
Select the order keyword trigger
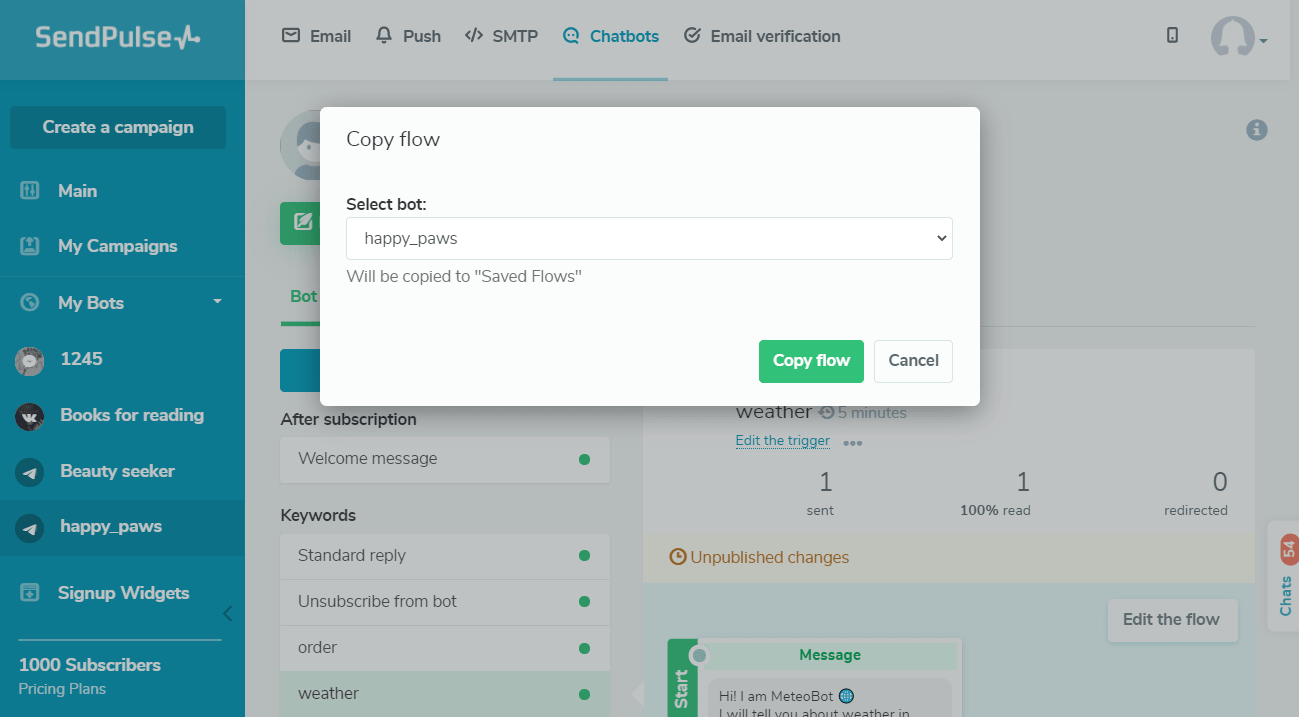click(x=445, y=648)
